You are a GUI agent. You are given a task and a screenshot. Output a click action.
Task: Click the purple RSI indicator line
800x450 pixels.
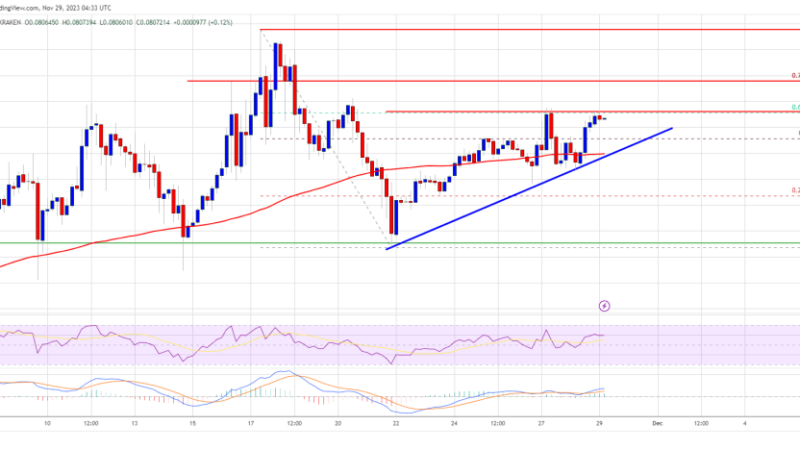pyautogui.click(x=302, y=343)
